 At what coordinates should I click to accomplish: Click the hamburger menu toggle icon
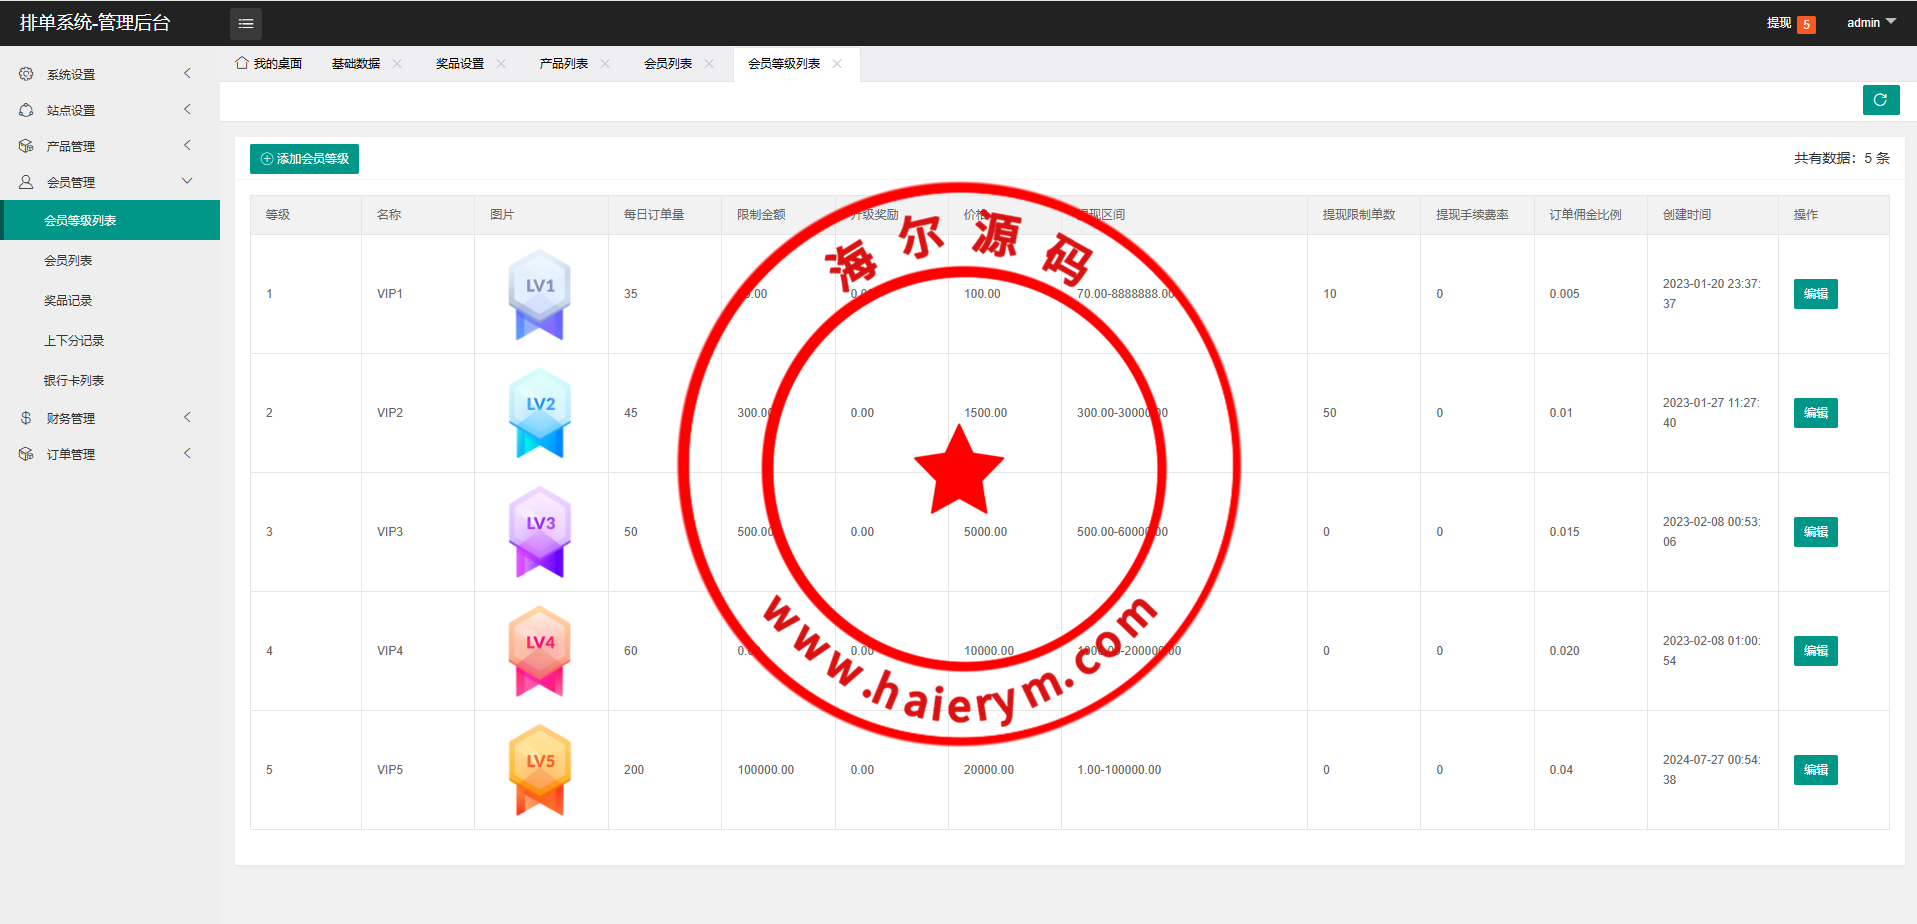(245, 23)
